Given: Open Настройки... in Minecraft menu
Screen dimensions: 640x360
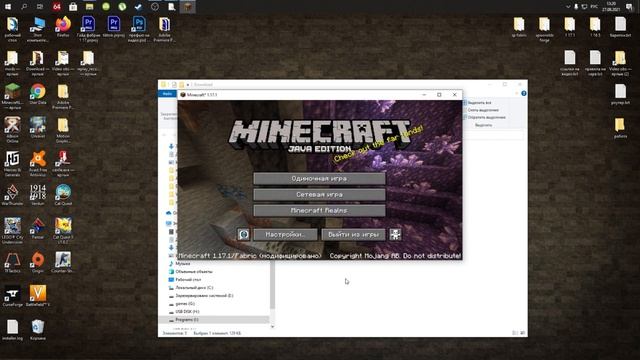Looking at the screenshot, I should [285, 234].
